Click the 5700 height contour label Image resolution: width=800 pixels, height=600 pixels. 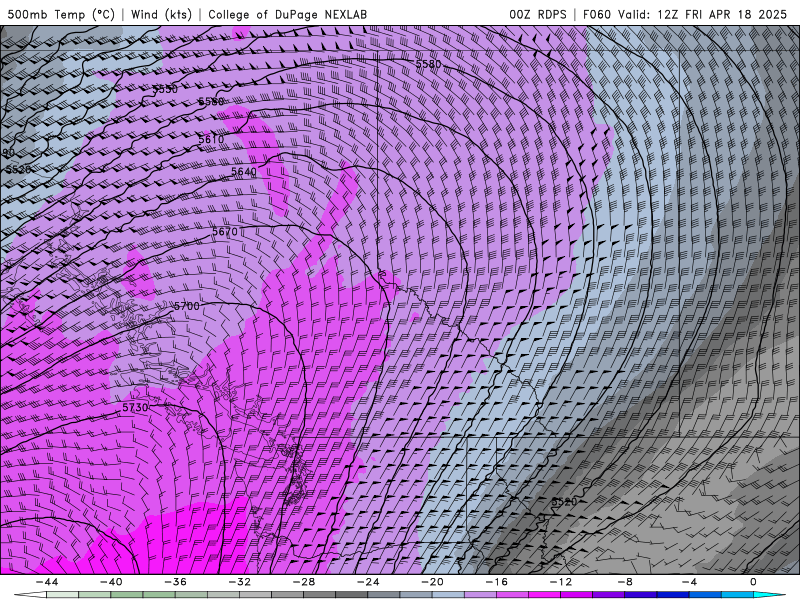[187, 306]
